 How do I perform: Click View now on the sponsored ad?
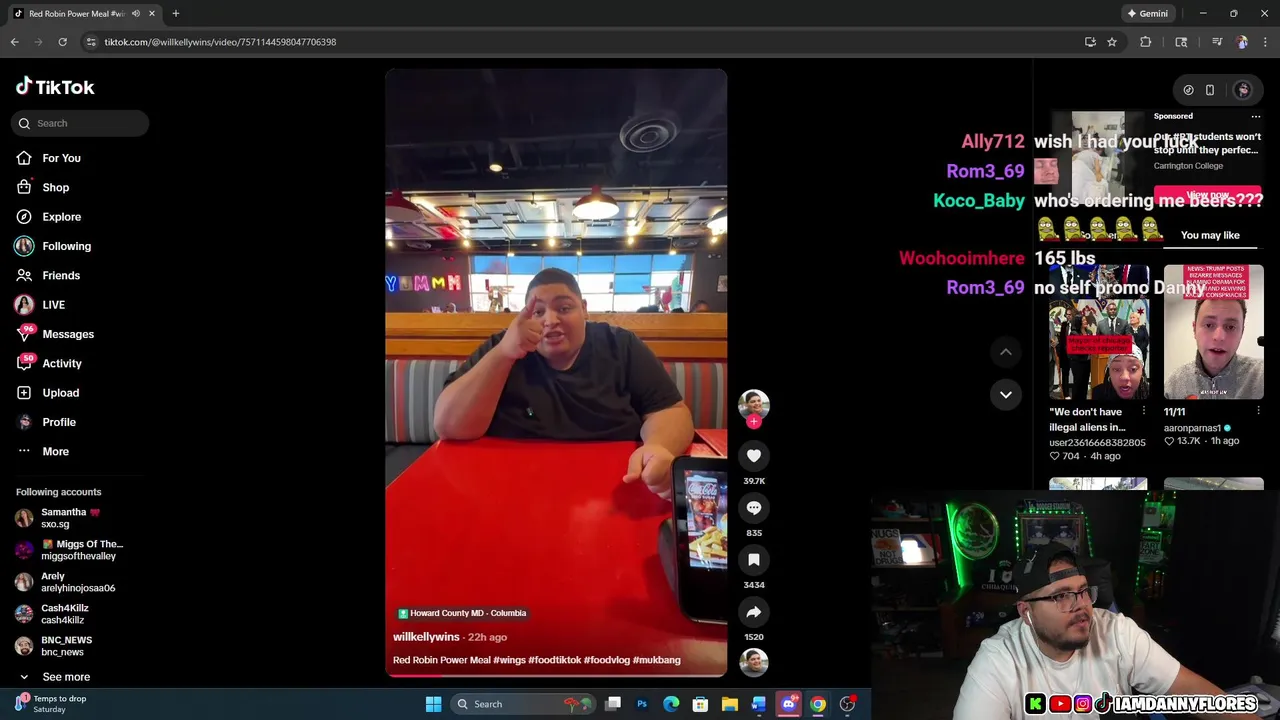[x=1208, y=195]
